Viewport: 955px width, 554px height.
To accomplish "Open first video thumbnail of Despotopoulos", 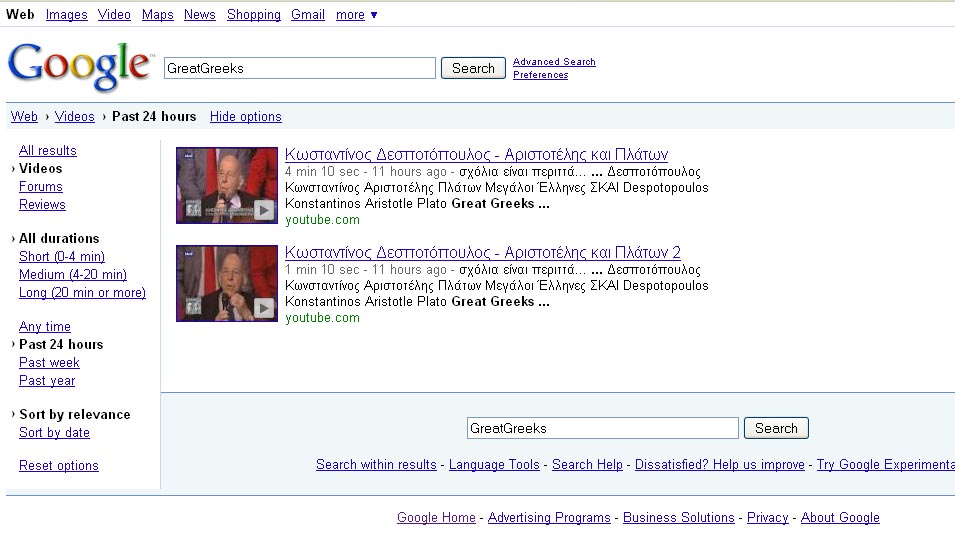I will [227, 186].
